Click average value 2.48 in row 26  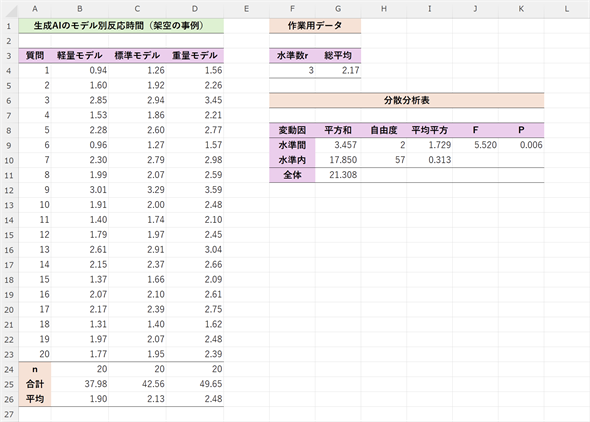coord(195,399)
